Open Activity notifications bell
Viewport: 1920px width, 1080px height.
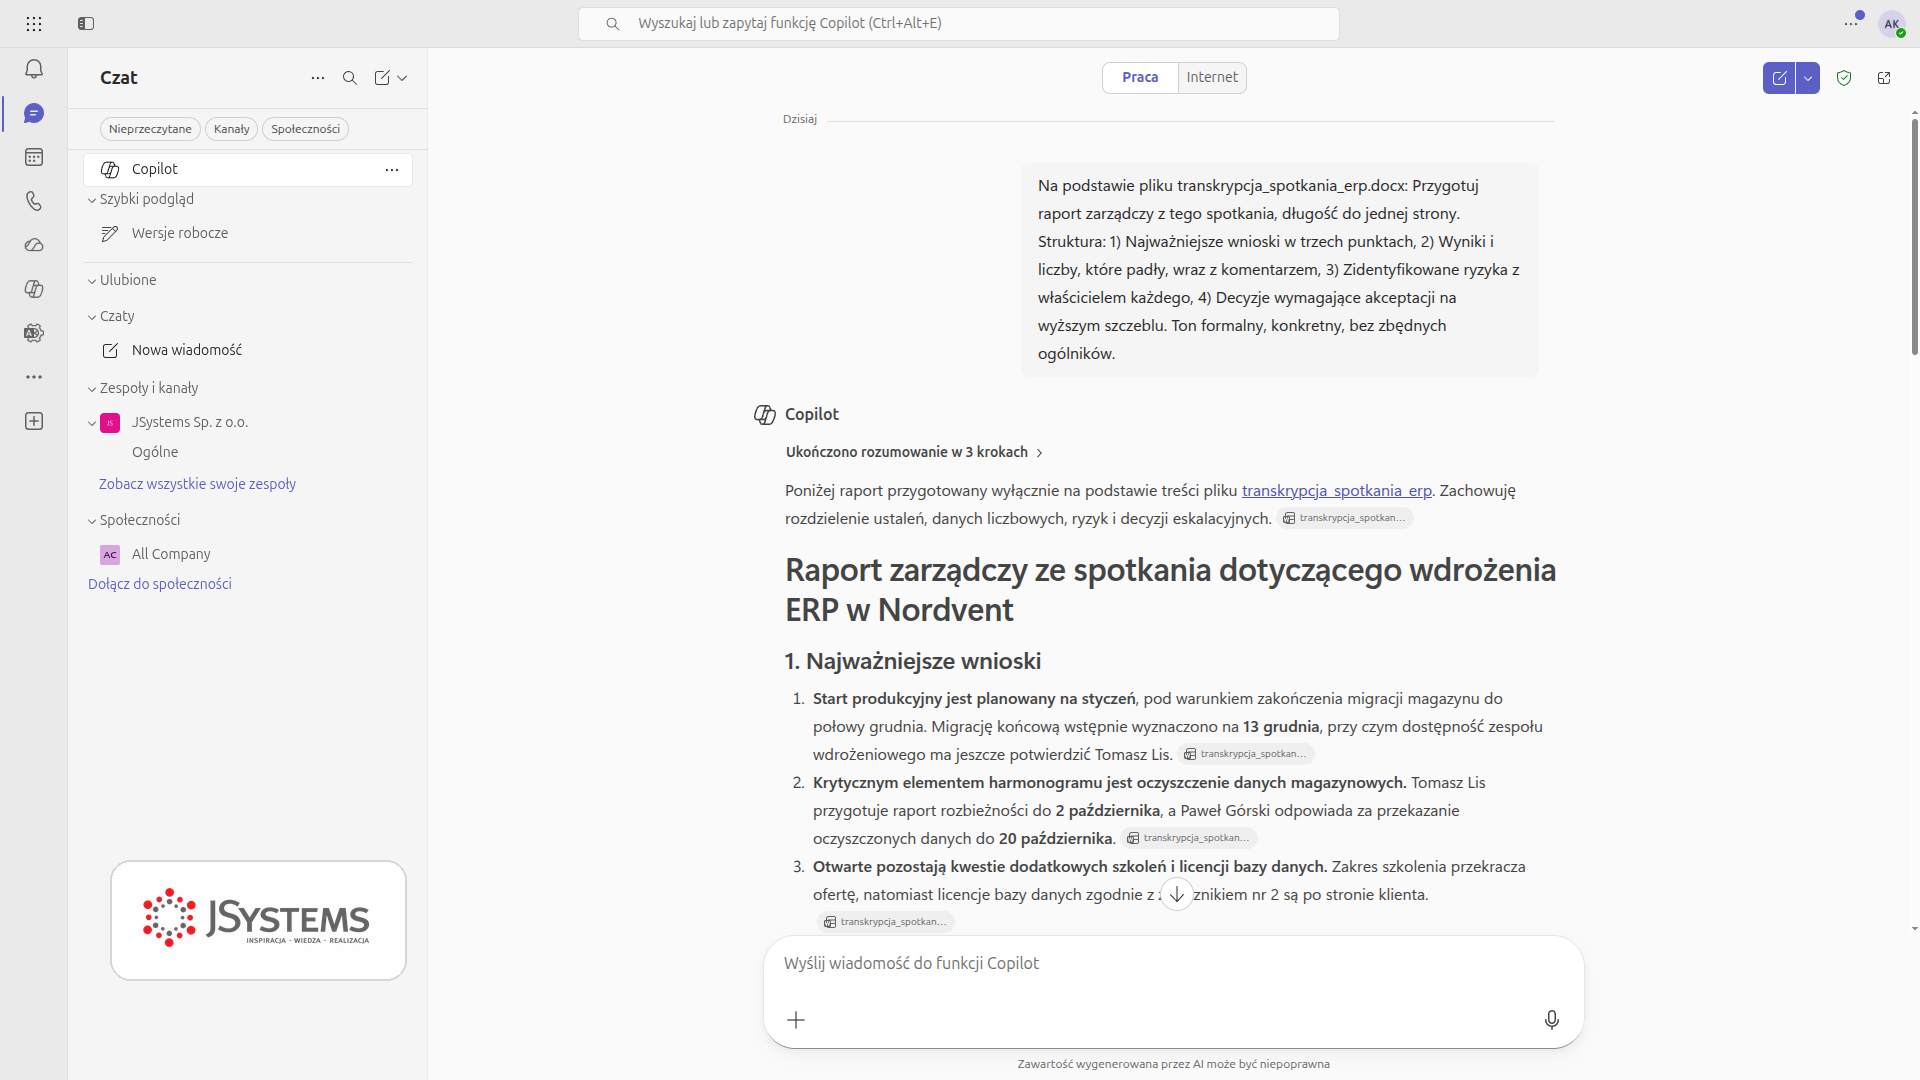[x=34, y=69]
